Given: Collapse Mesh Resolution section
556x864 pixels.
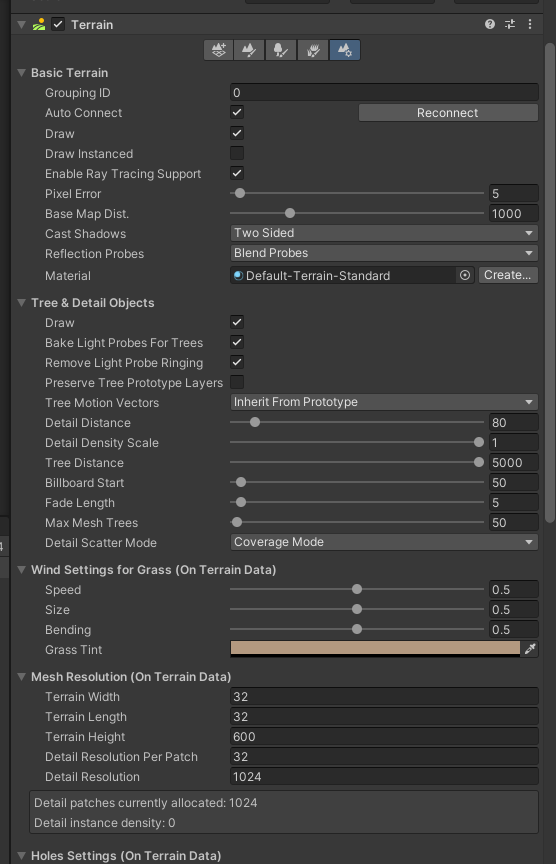Looking at the screenshot, I should point(21,677).
